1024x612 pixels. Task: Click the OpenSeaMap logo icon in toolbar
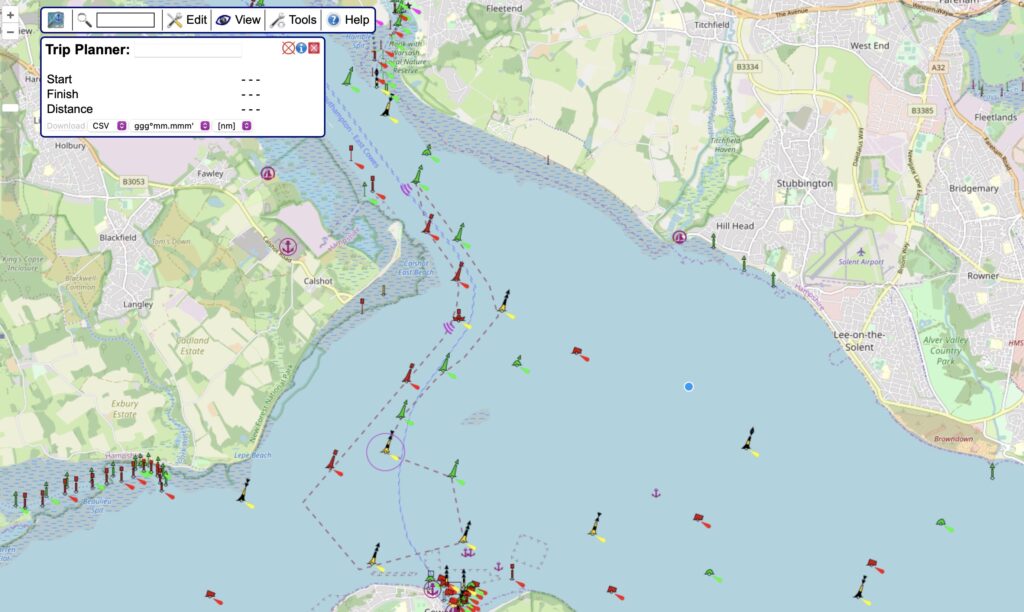coord(55,20)
